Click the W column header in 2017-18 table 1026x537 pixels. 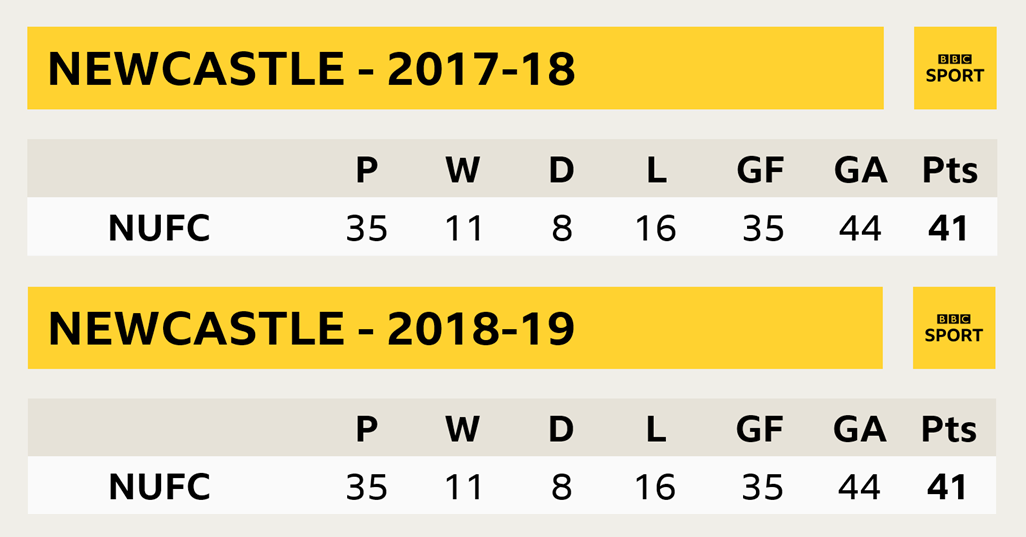(x=463, y=170)
